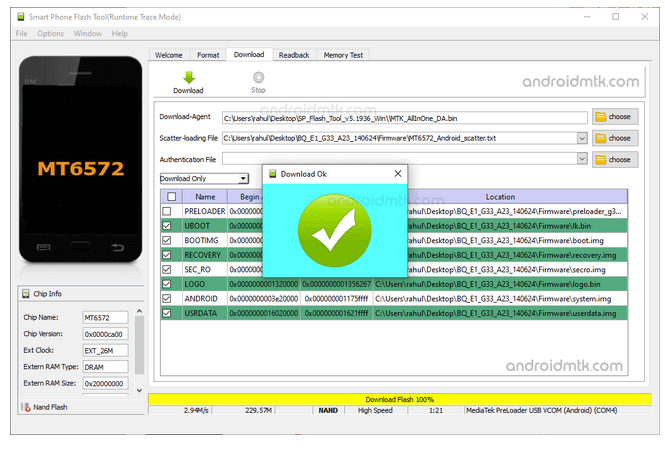
Task: Click the Chip Name field MT6572
Action: [x=105, y=318]
